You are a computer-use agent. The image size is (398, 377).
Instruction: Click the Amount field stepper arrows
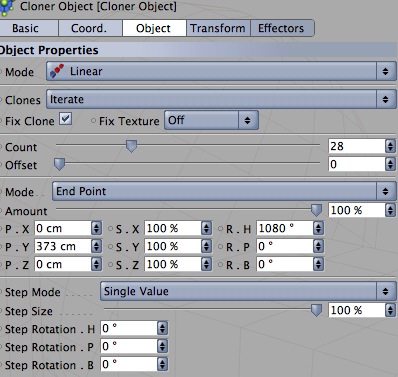390,210
